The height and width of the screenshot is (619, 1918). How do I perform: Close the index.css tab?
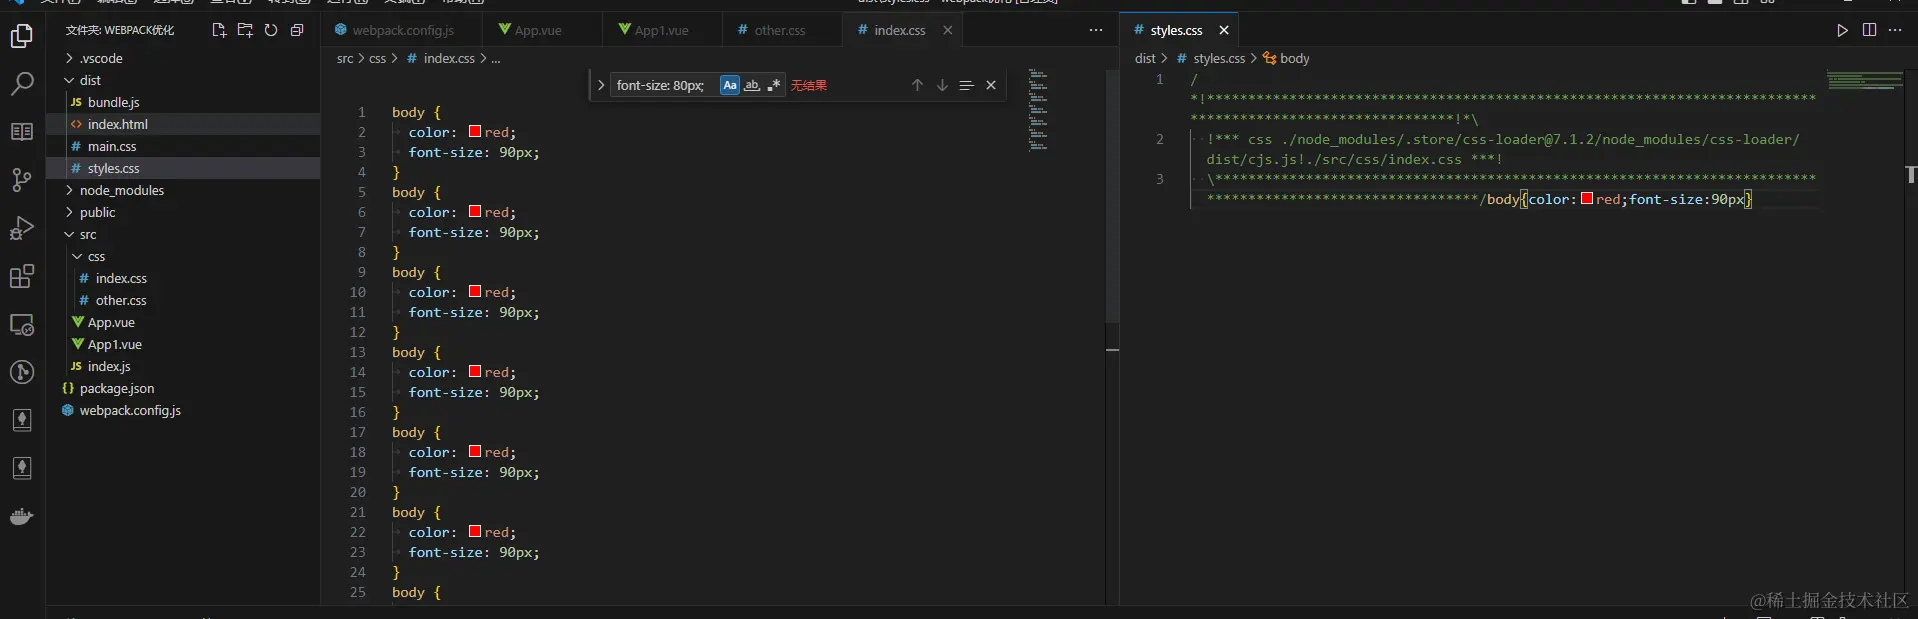[x=947, y=30]
